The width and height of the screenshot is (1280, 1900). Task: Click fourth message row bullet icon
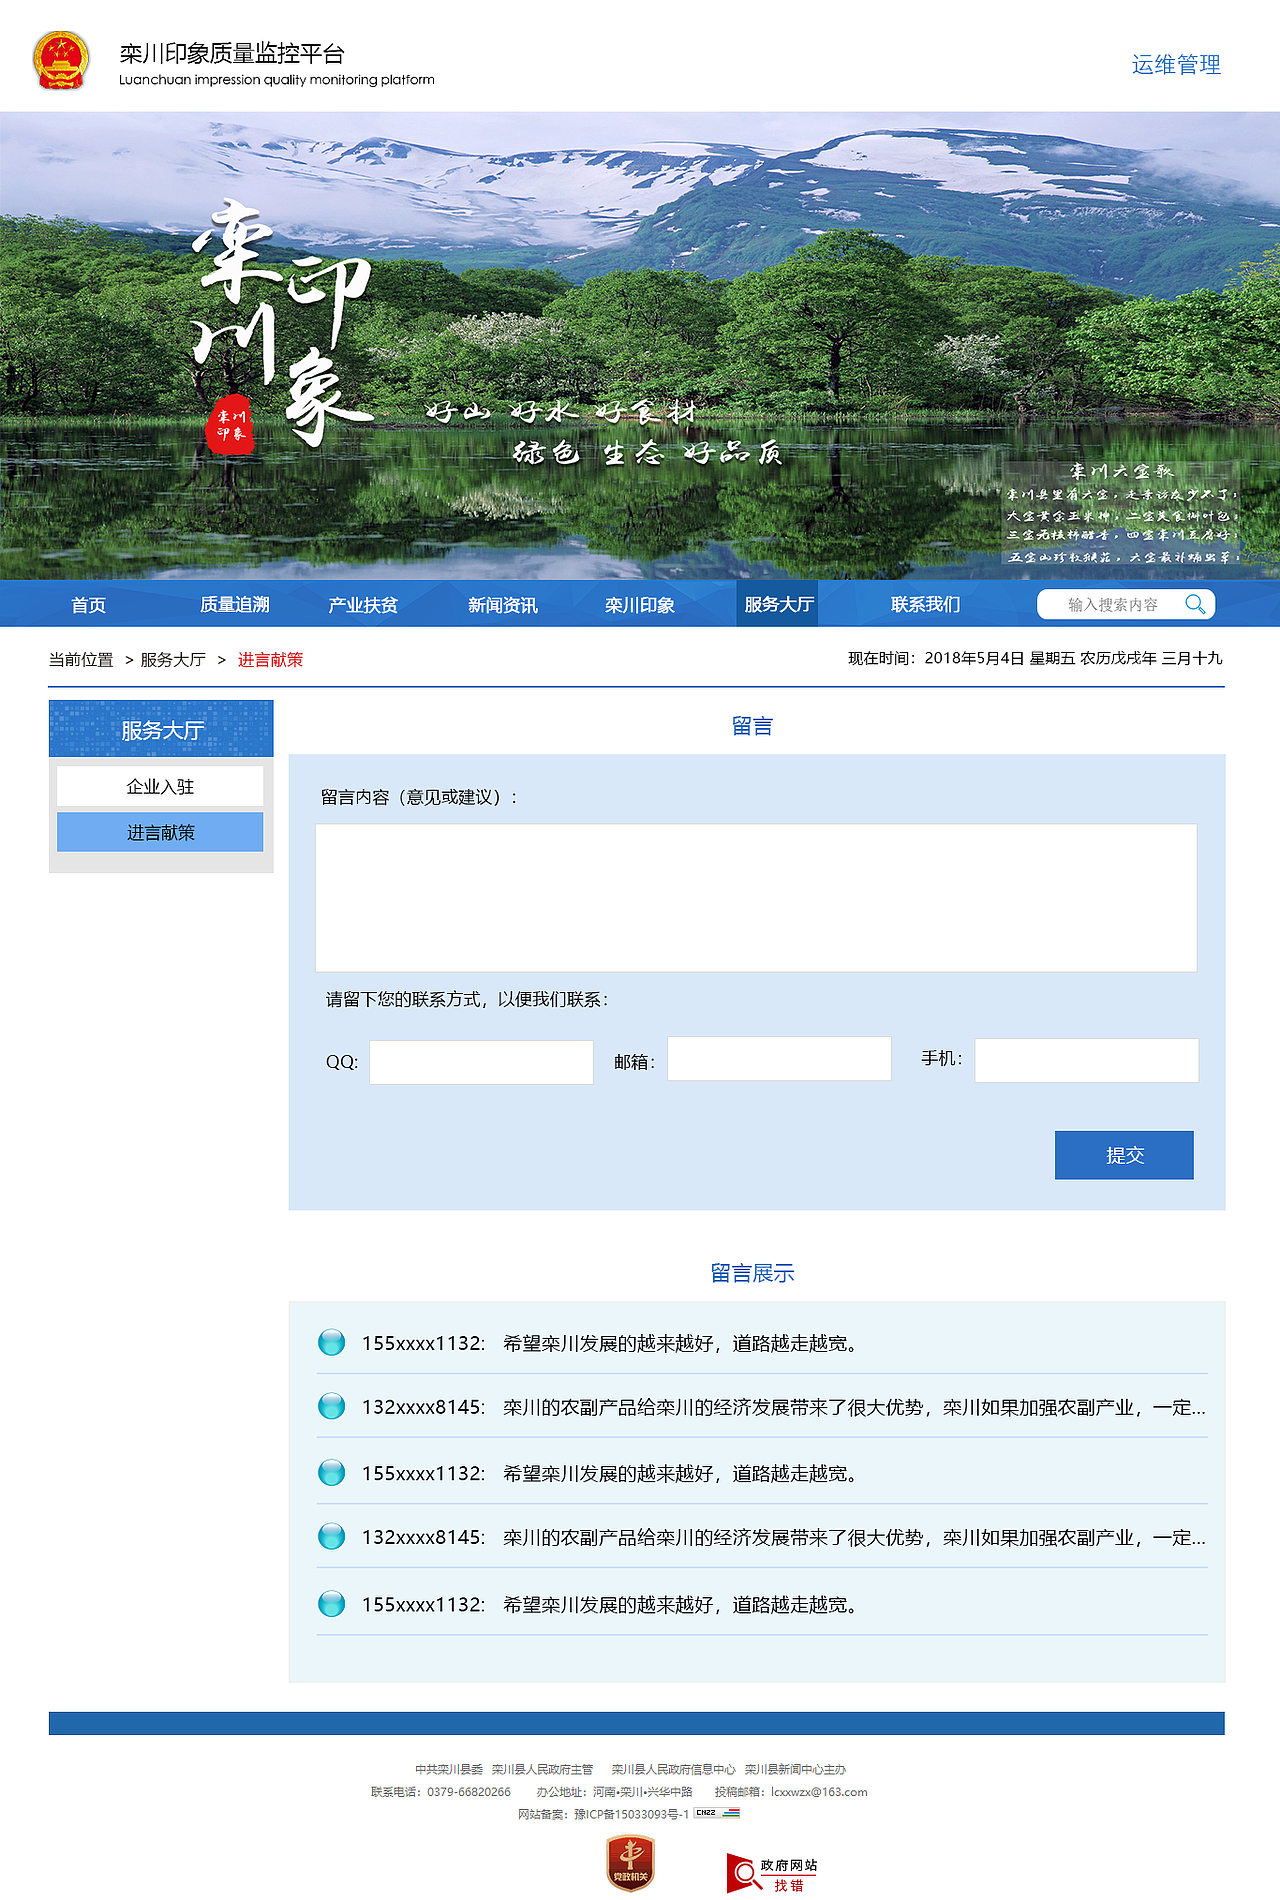331,1536
